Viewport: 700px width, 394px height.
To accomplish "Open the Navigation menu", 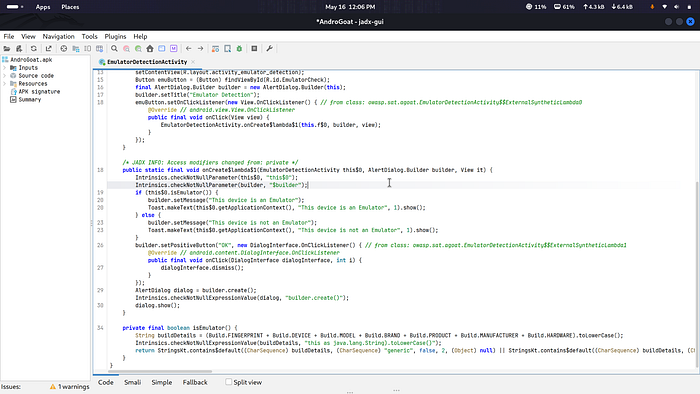I will click(58, 37).
